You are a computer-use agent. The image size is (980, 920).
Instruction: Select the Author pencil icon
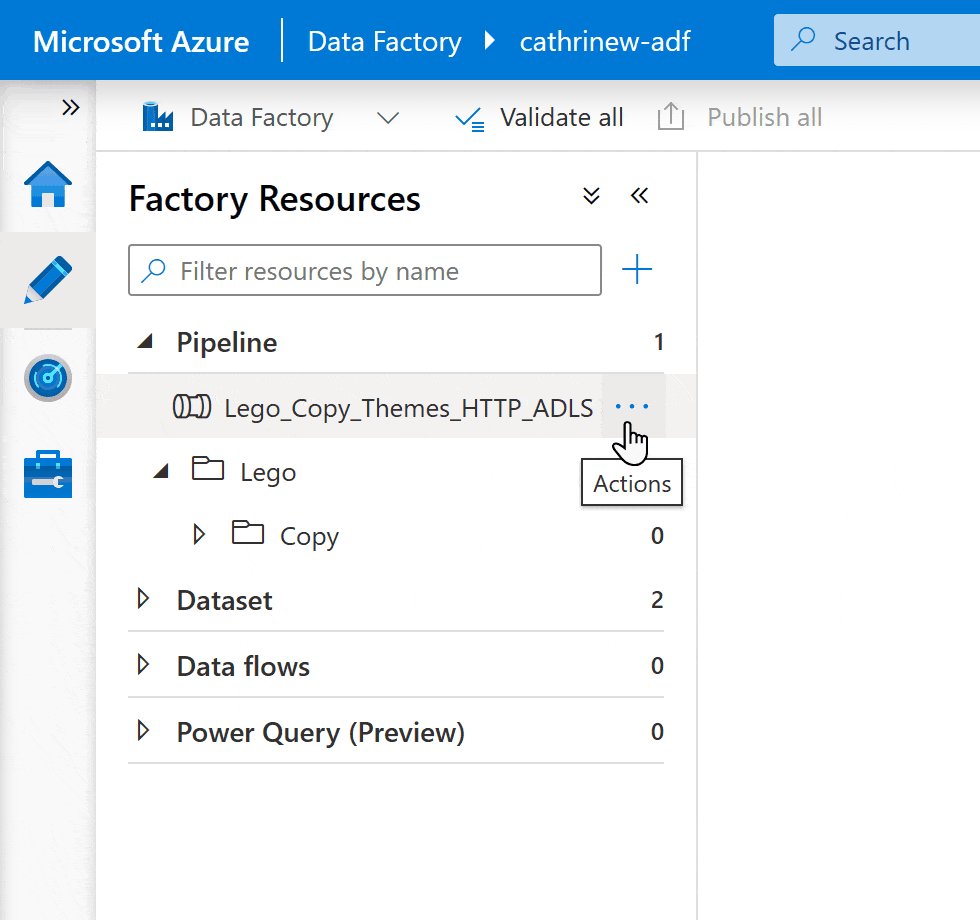tap(48, 281)
